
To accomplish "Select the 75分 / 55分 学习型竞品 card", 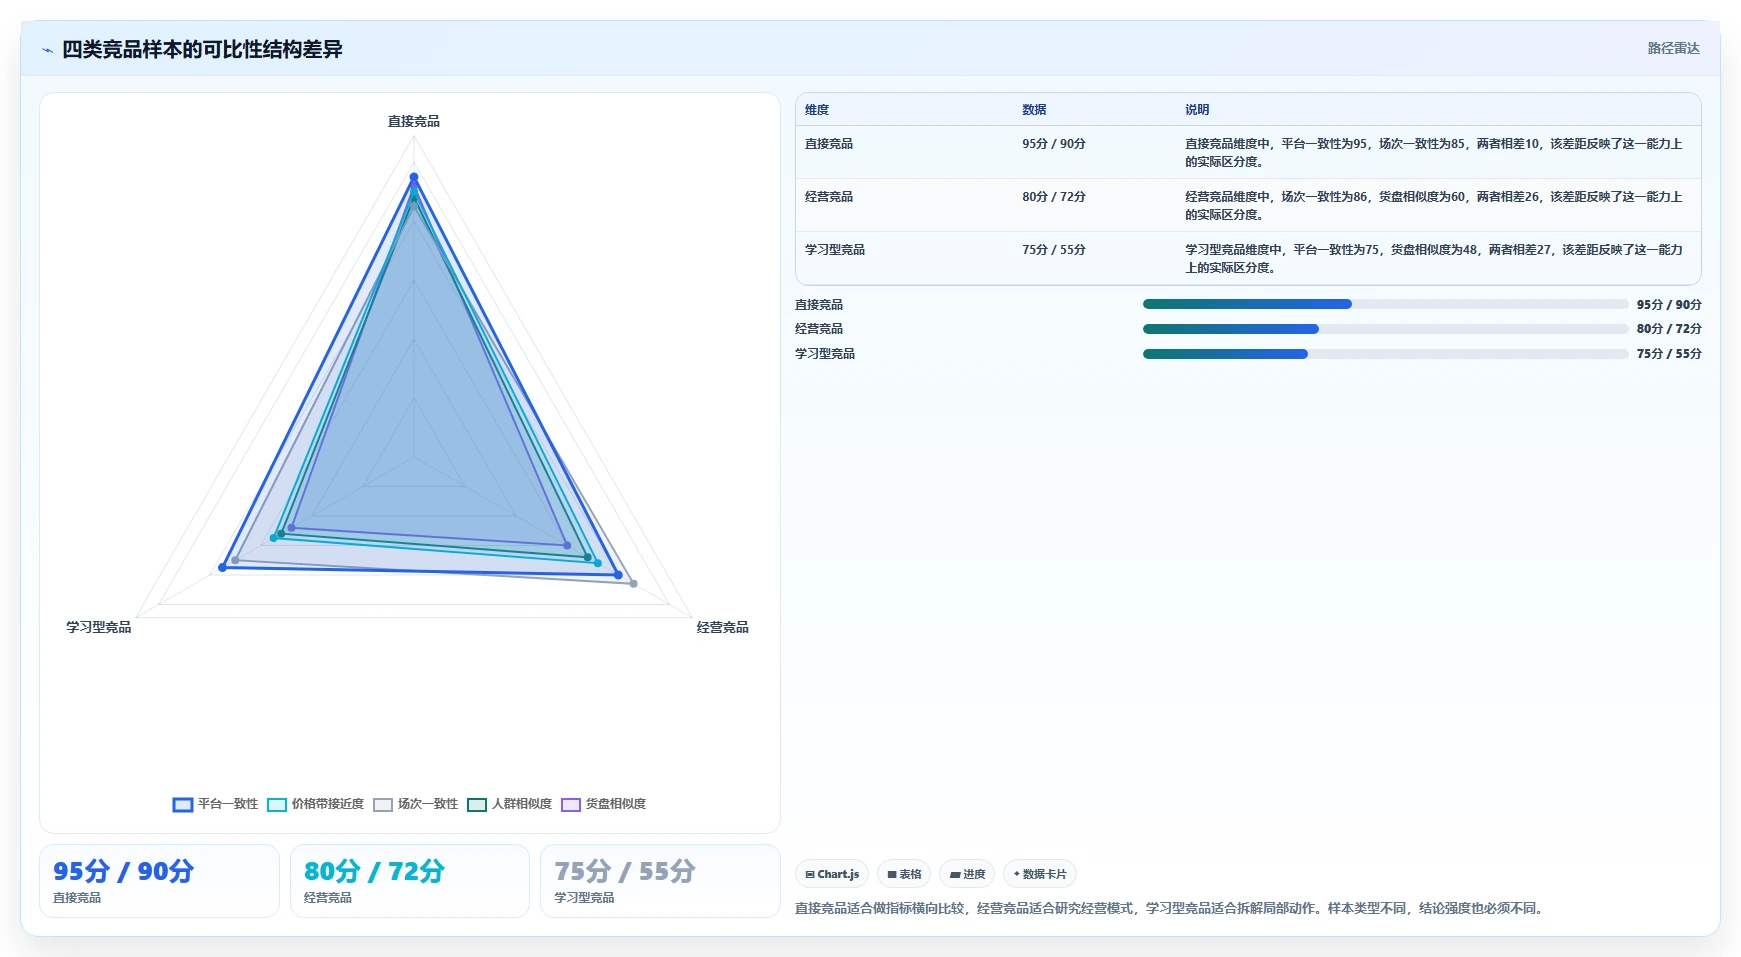I will tap(660, 881).
